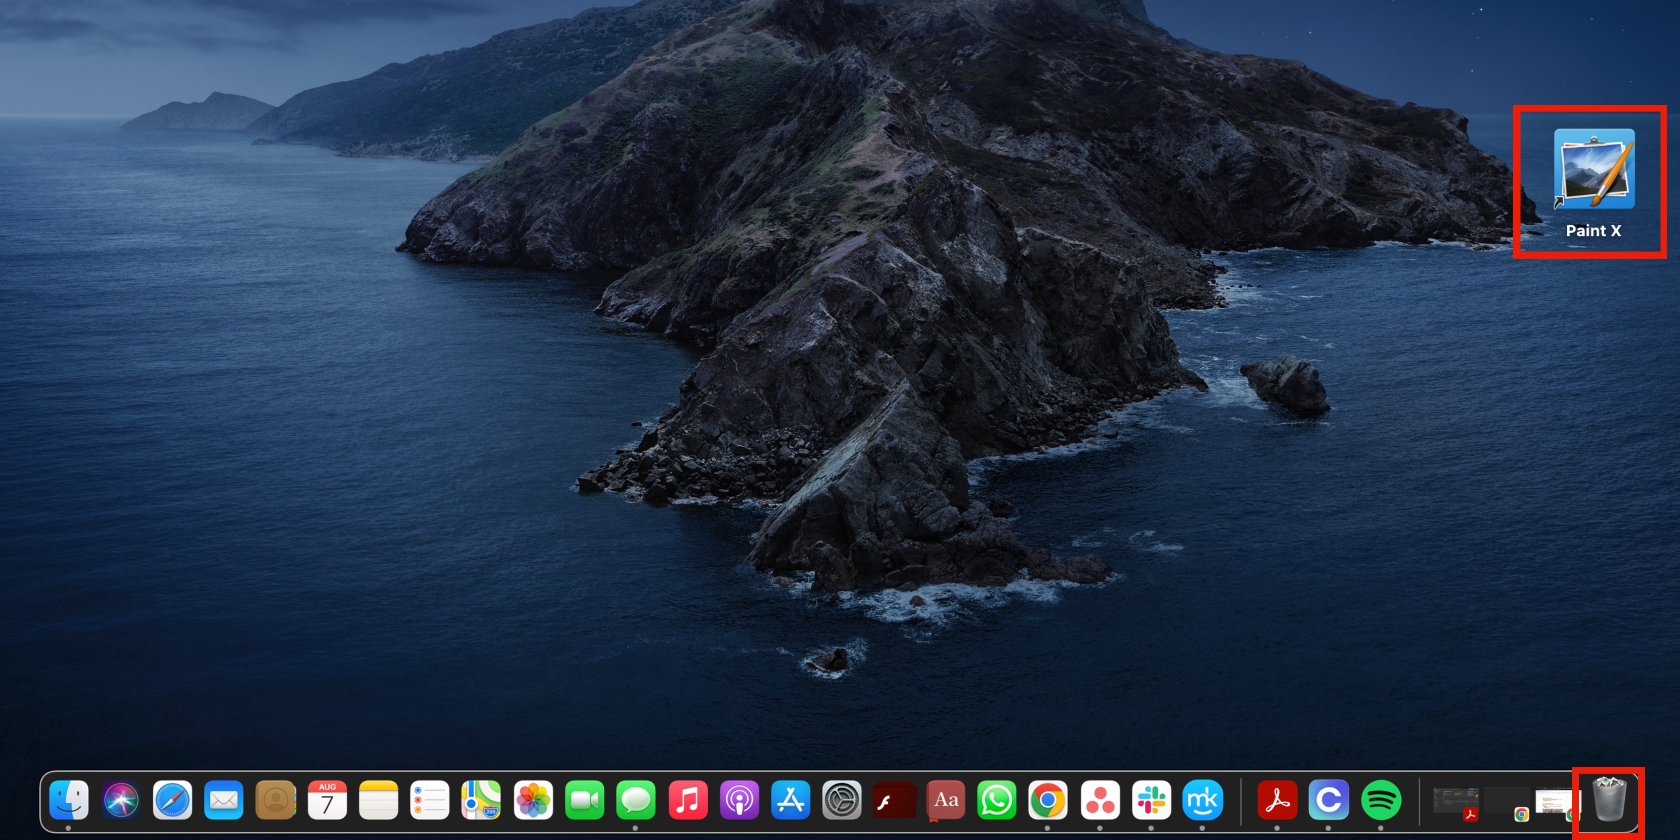This screenshot has height=840, width=1680.
Task: Open the App Store
Action: coord(790,800)
